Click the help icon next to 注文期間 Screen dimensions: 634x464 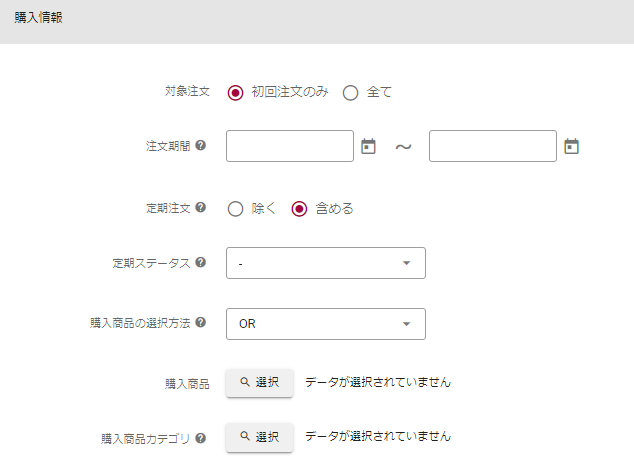point(201,146)
